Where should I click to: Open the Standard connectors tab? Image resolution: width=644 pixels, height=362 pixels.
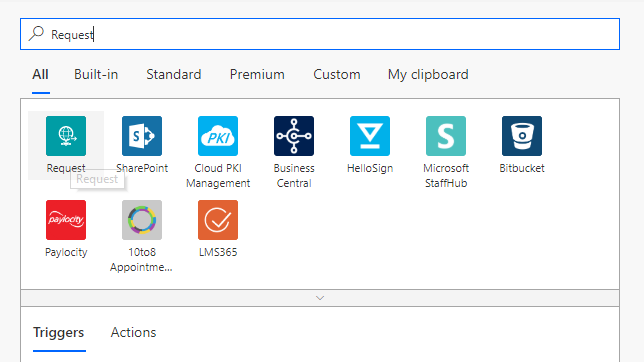[174, 74]
